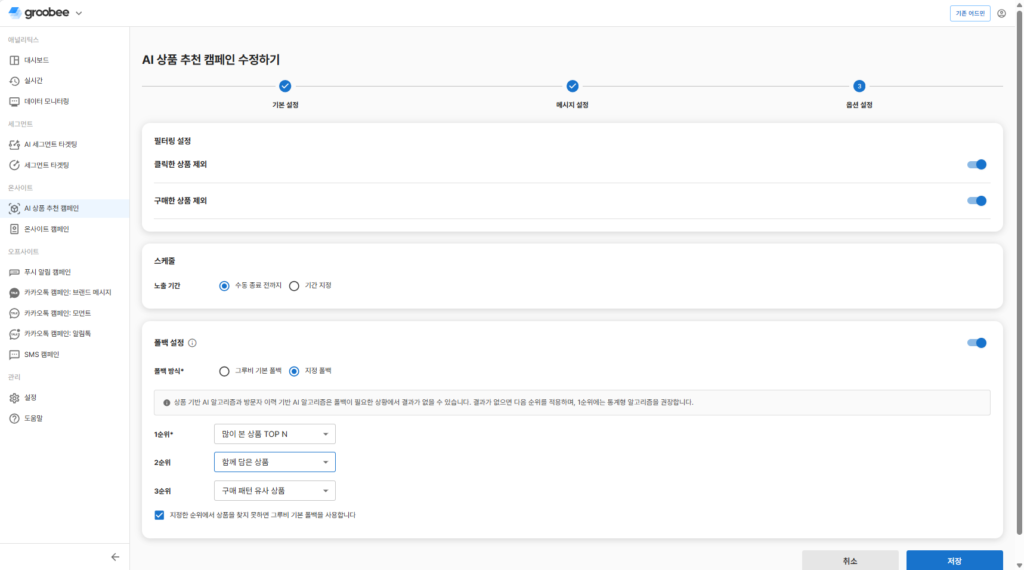Click the 저장 save button

click(954, 560)
